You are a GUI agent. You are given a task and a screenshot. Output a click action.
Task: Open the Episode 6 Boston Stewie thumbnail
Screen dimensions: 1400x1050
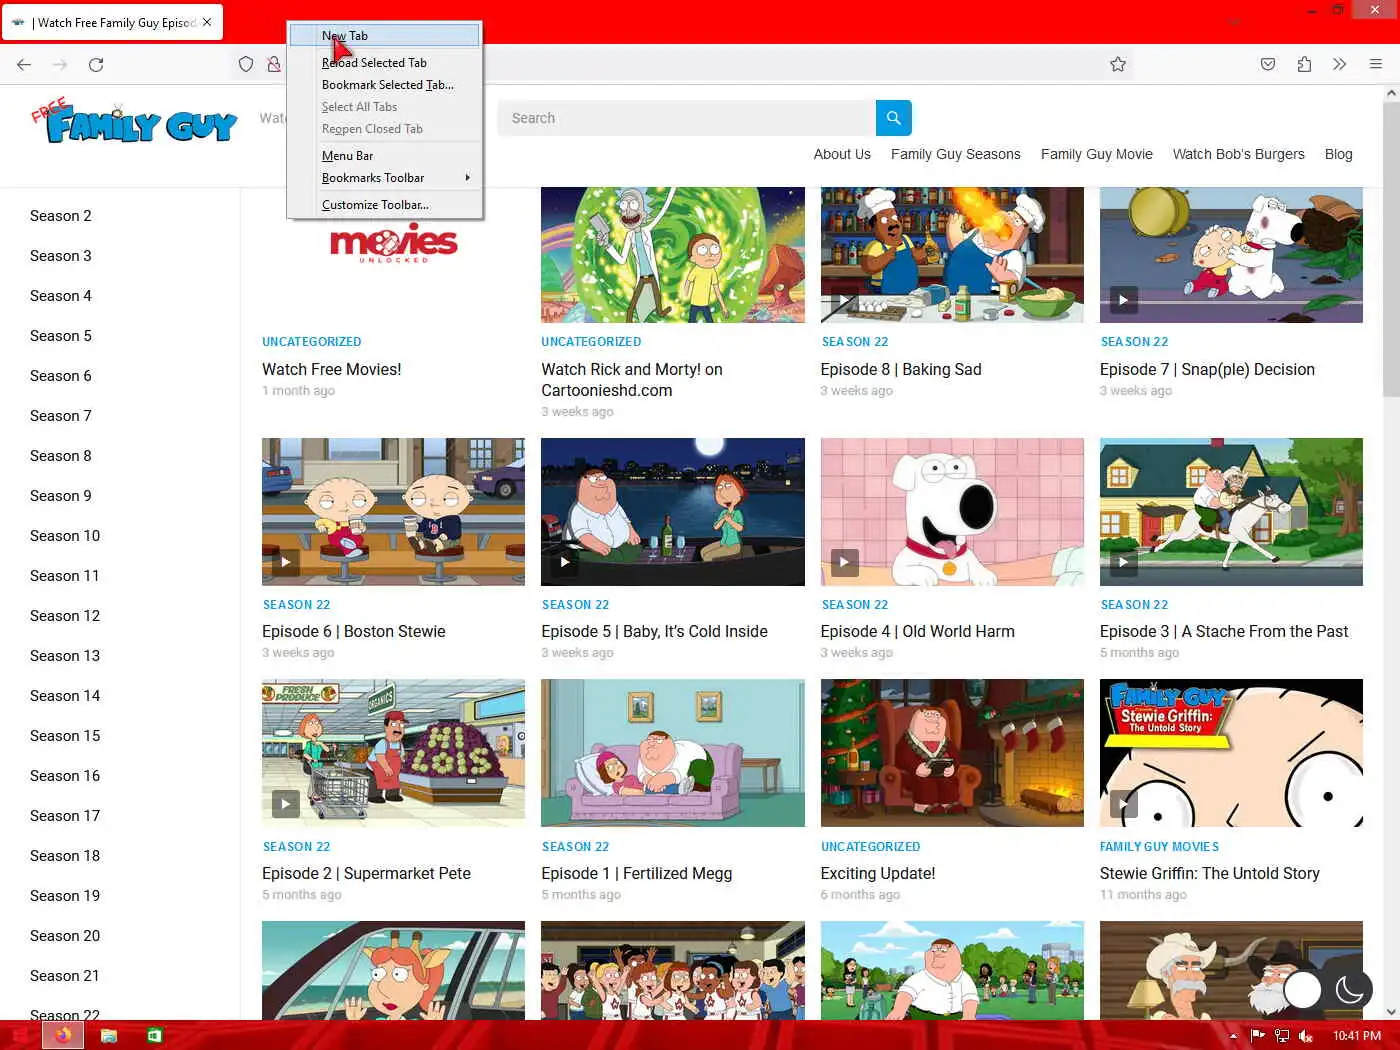click(x=393, y=512)
